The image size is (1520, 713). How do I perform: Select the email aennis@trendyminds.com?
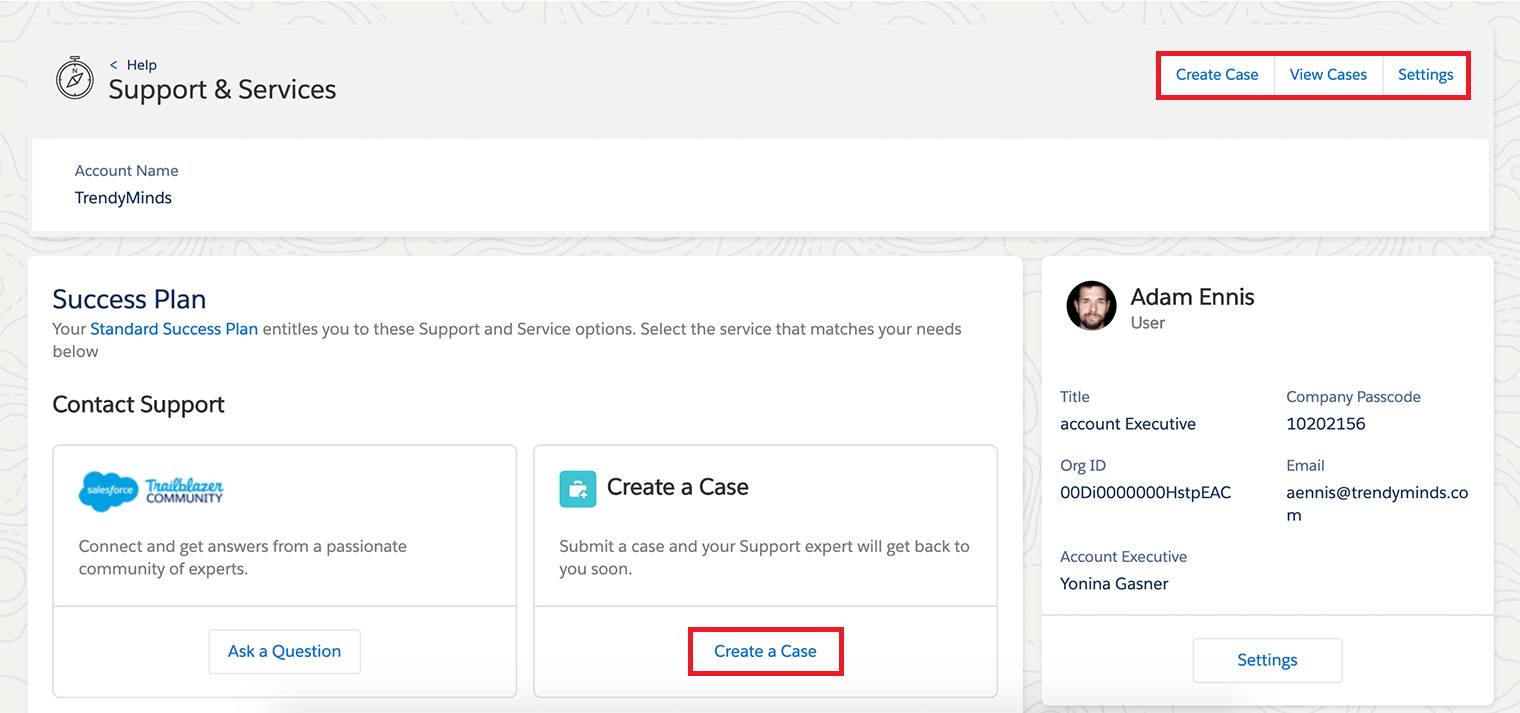1377,504
